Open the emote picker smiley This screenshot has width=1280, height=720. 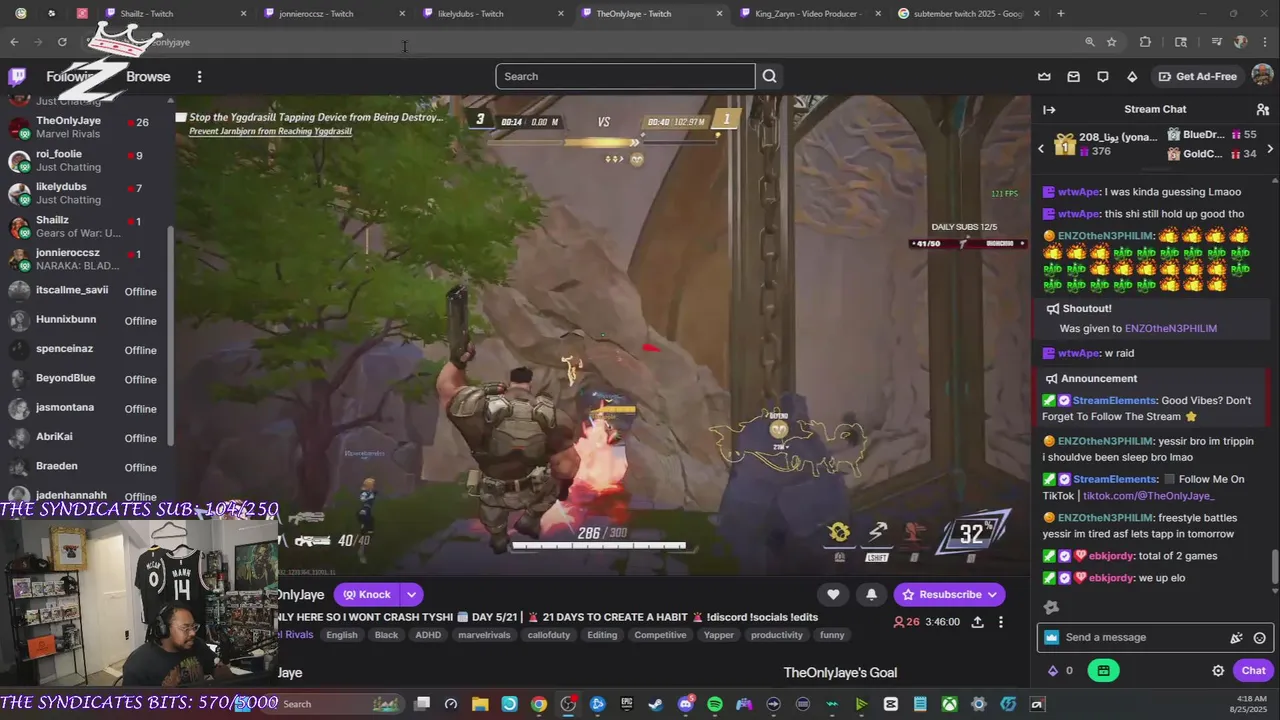point(1259,637)
